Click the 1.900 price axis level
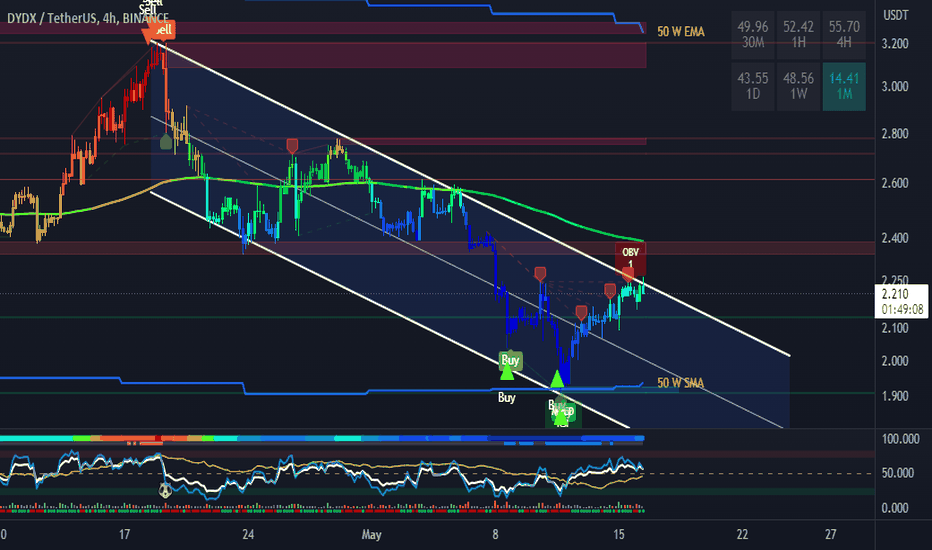The height and width of the screenshot is (550, 932). pyautogui.click(x=895, y=395)
